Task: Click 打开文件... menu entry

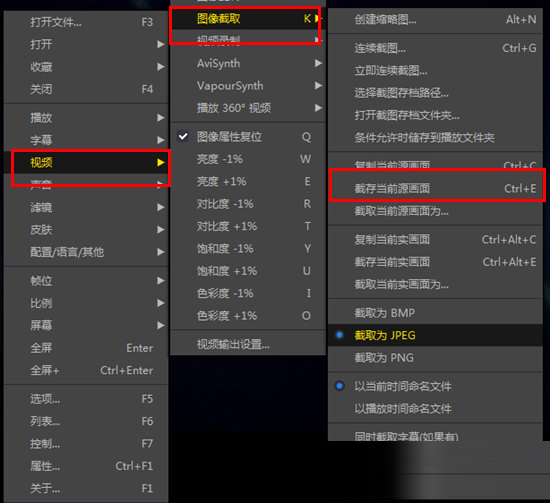Action: 86,22
